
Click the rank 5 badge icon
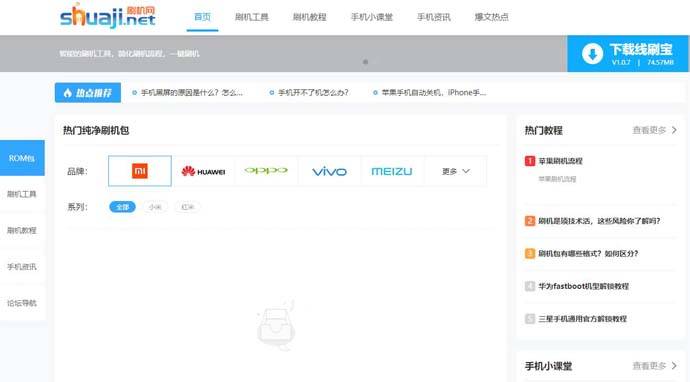tap(530, 319)
